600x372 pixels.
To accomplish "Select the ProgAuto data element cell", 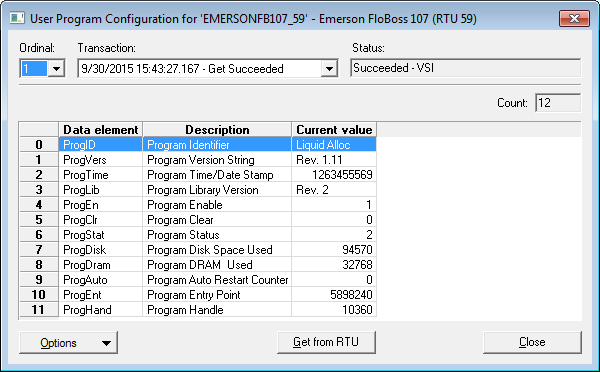I will coord(101,280).
